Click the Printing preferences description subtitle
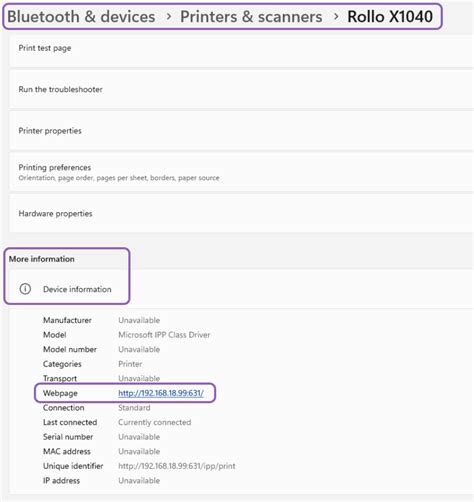Image resolution: width=474 pixels, height=502 pixels. pos(119,178)
